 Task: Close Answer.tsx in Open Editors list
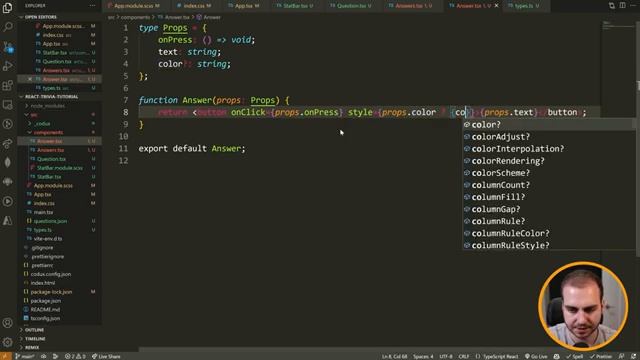pos(29,79)
